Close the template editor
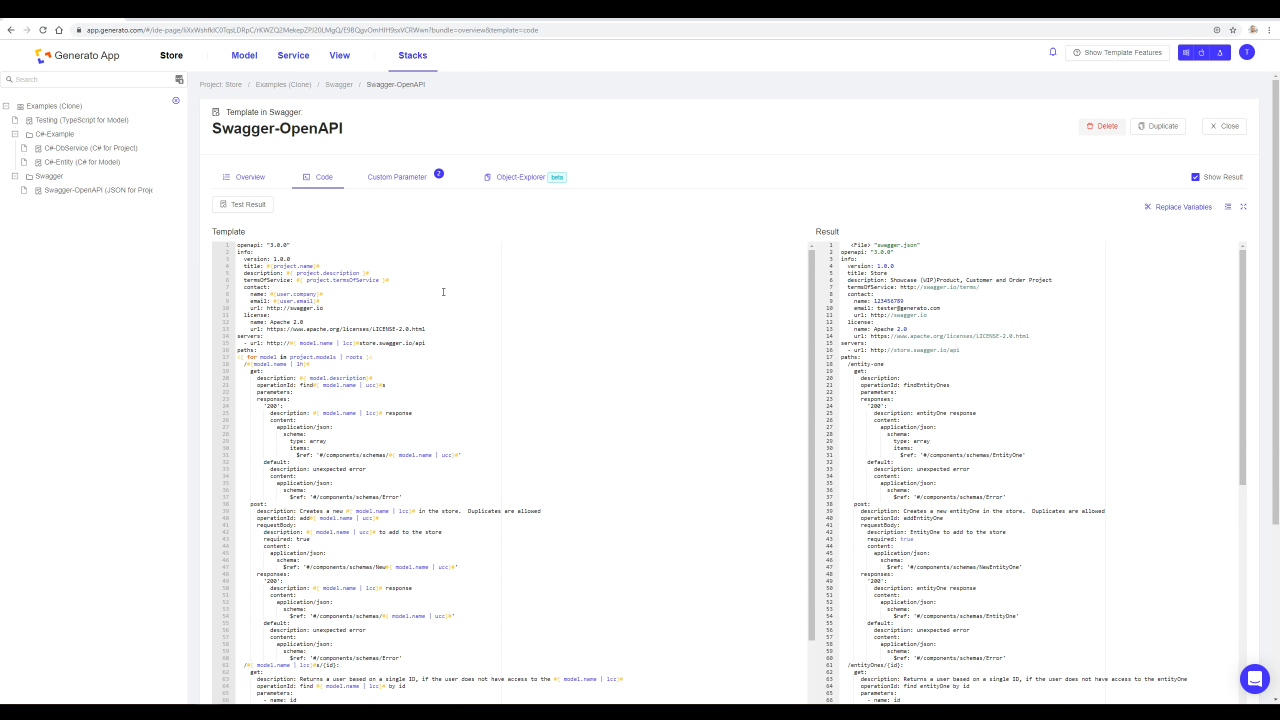 [1224, 126]
